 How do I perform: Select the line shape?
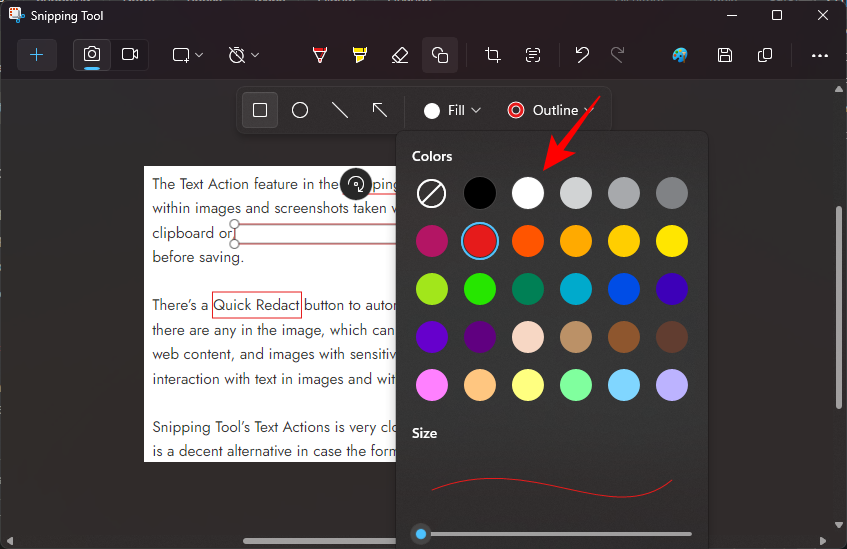click(340, 110)
